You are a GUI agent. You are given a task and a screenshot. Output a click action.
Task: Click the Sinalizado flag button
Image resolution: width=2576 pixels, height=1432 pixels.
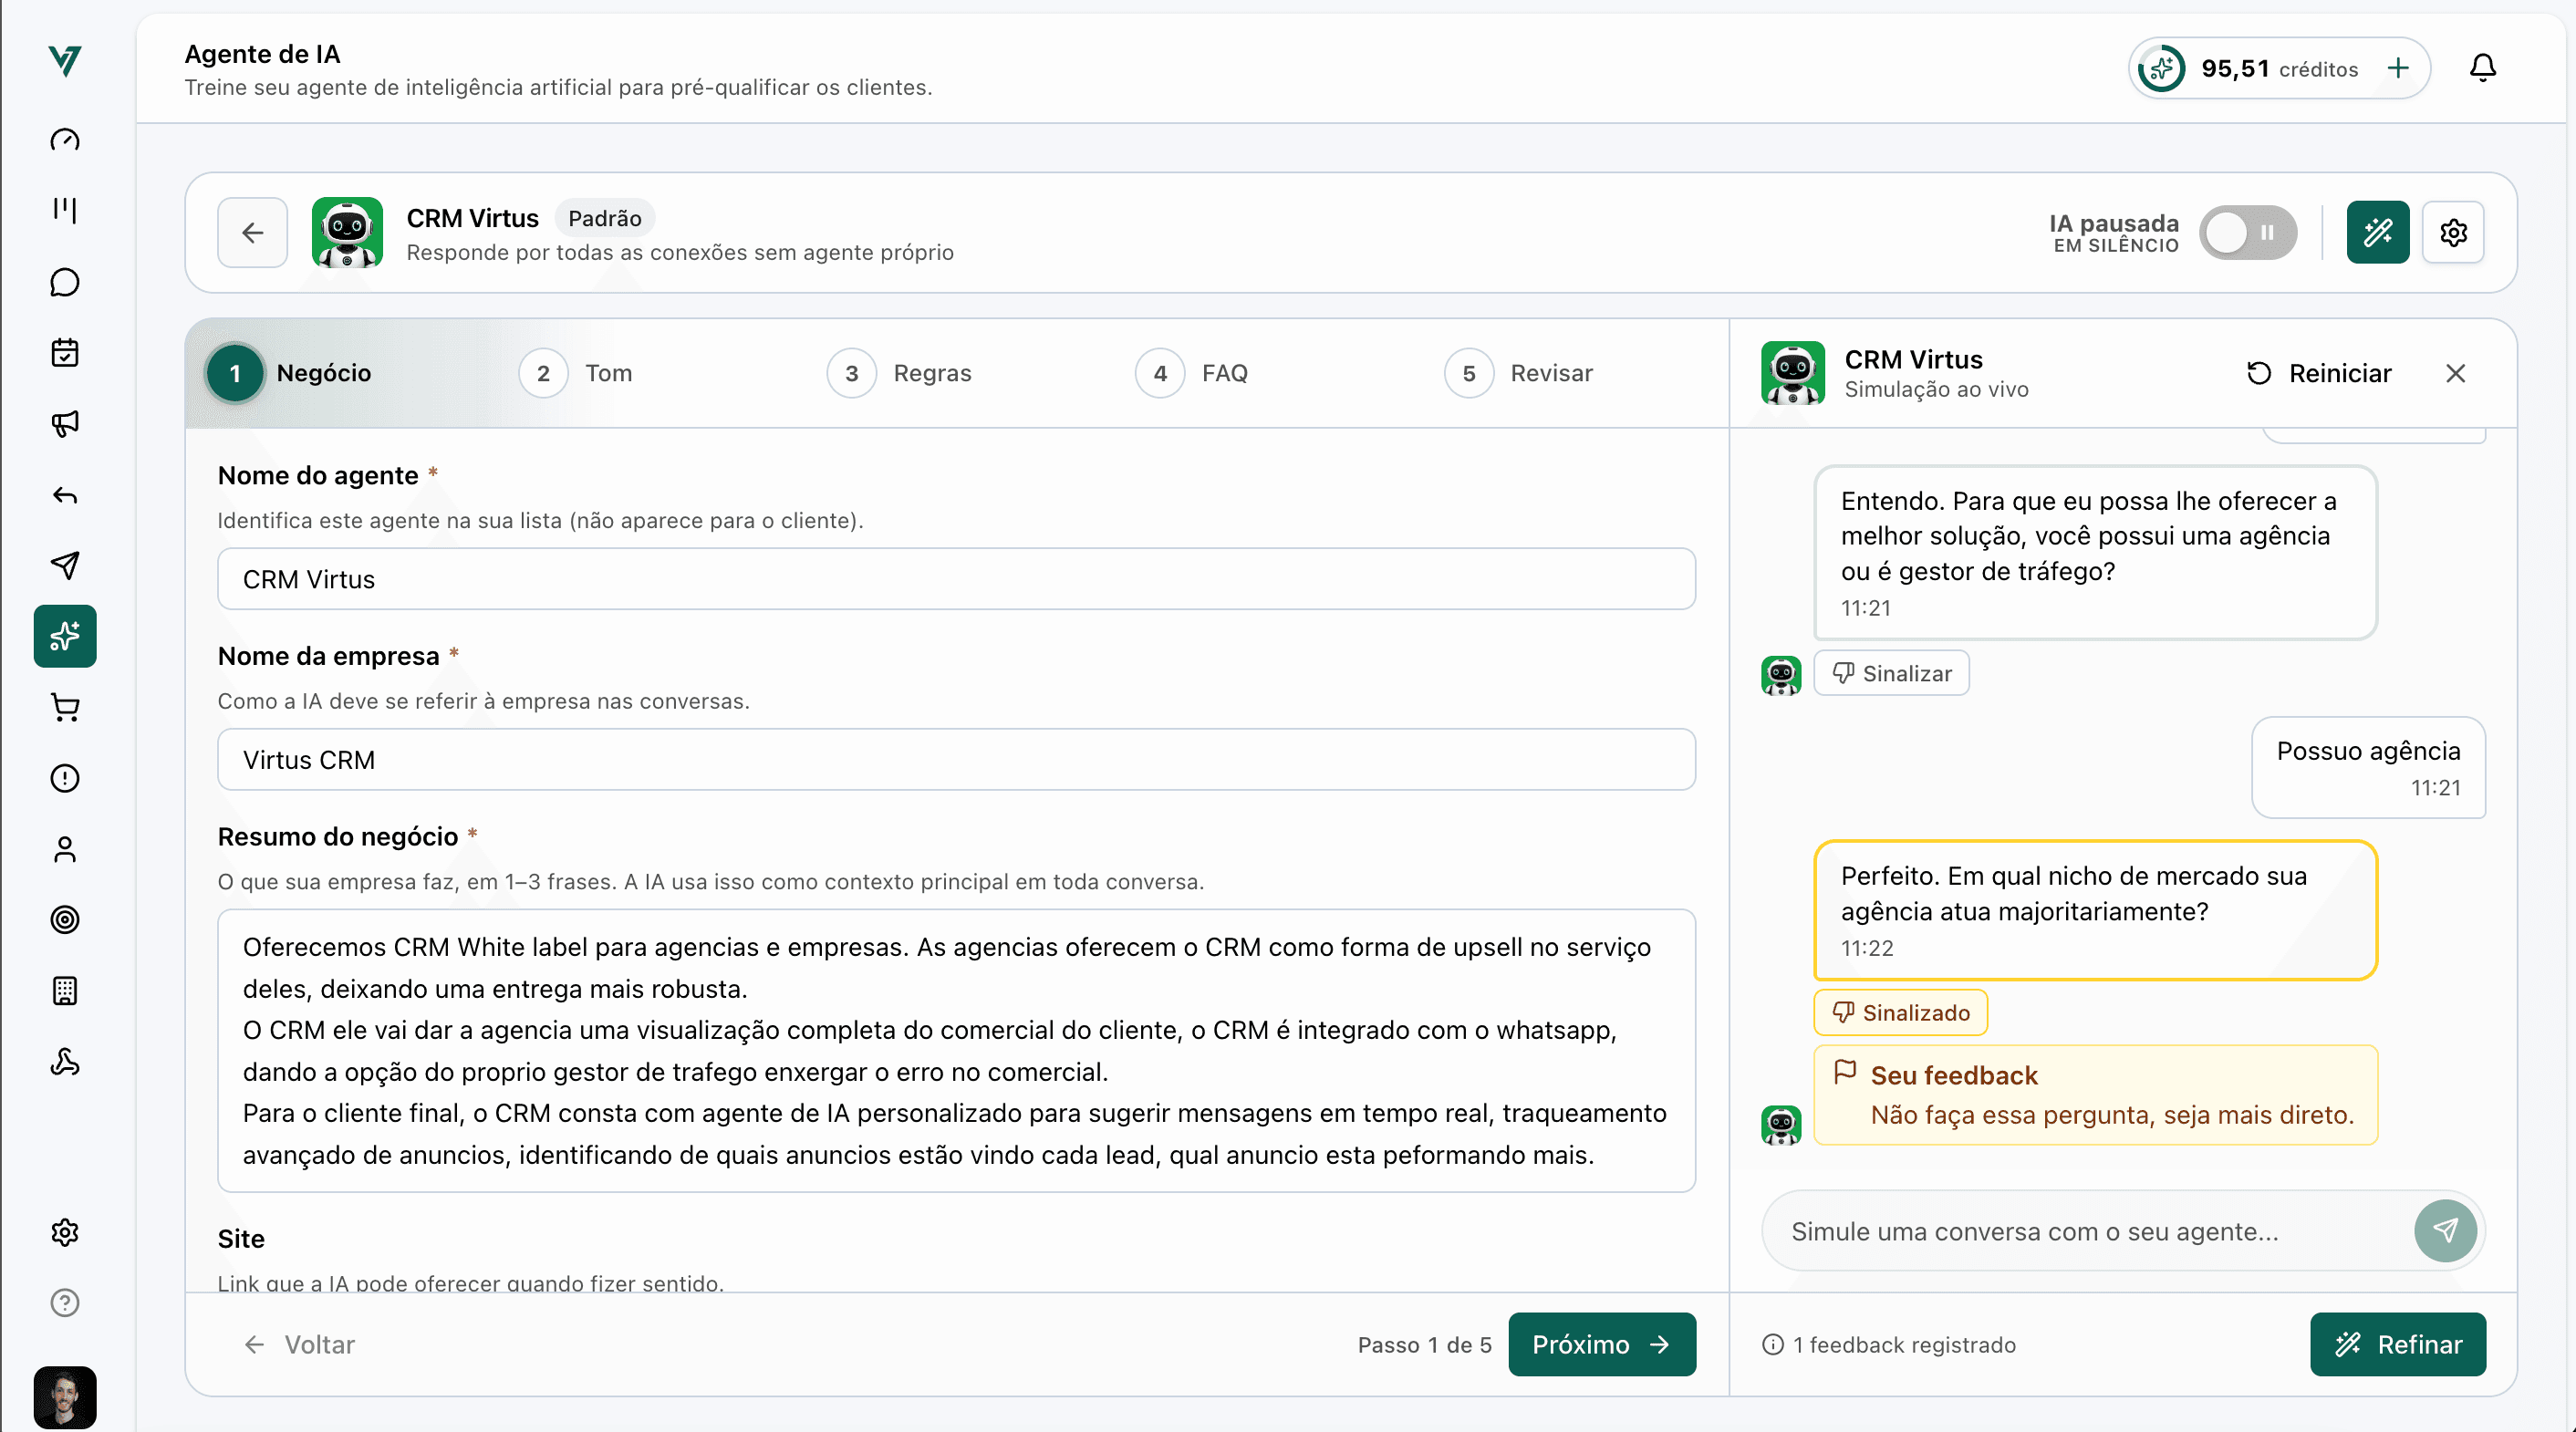point(1900,1013)
